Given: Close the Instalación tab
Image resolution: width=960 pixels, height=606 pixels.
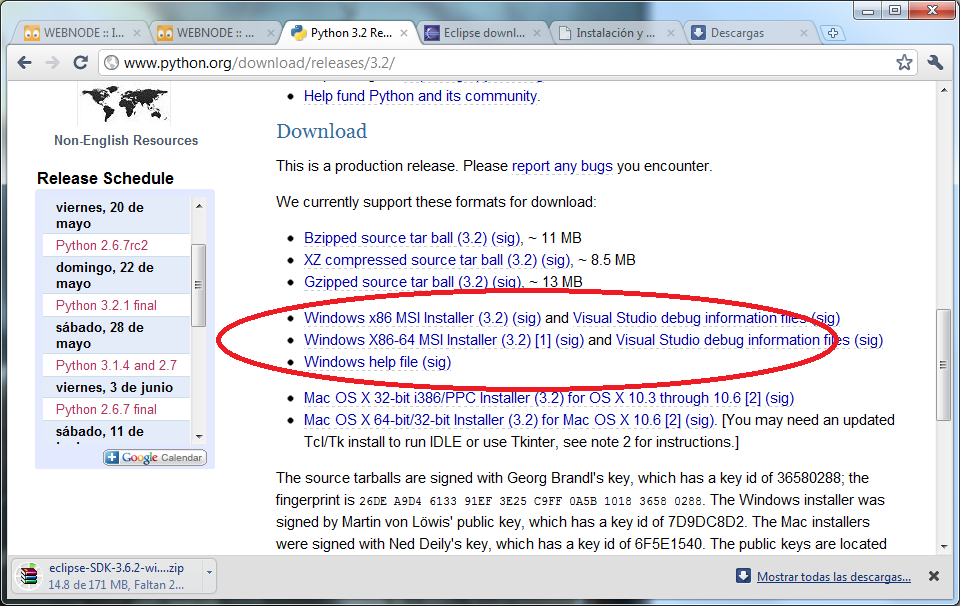Looking at the screenshot, I should pyautogui.click(x=670, y=33).
